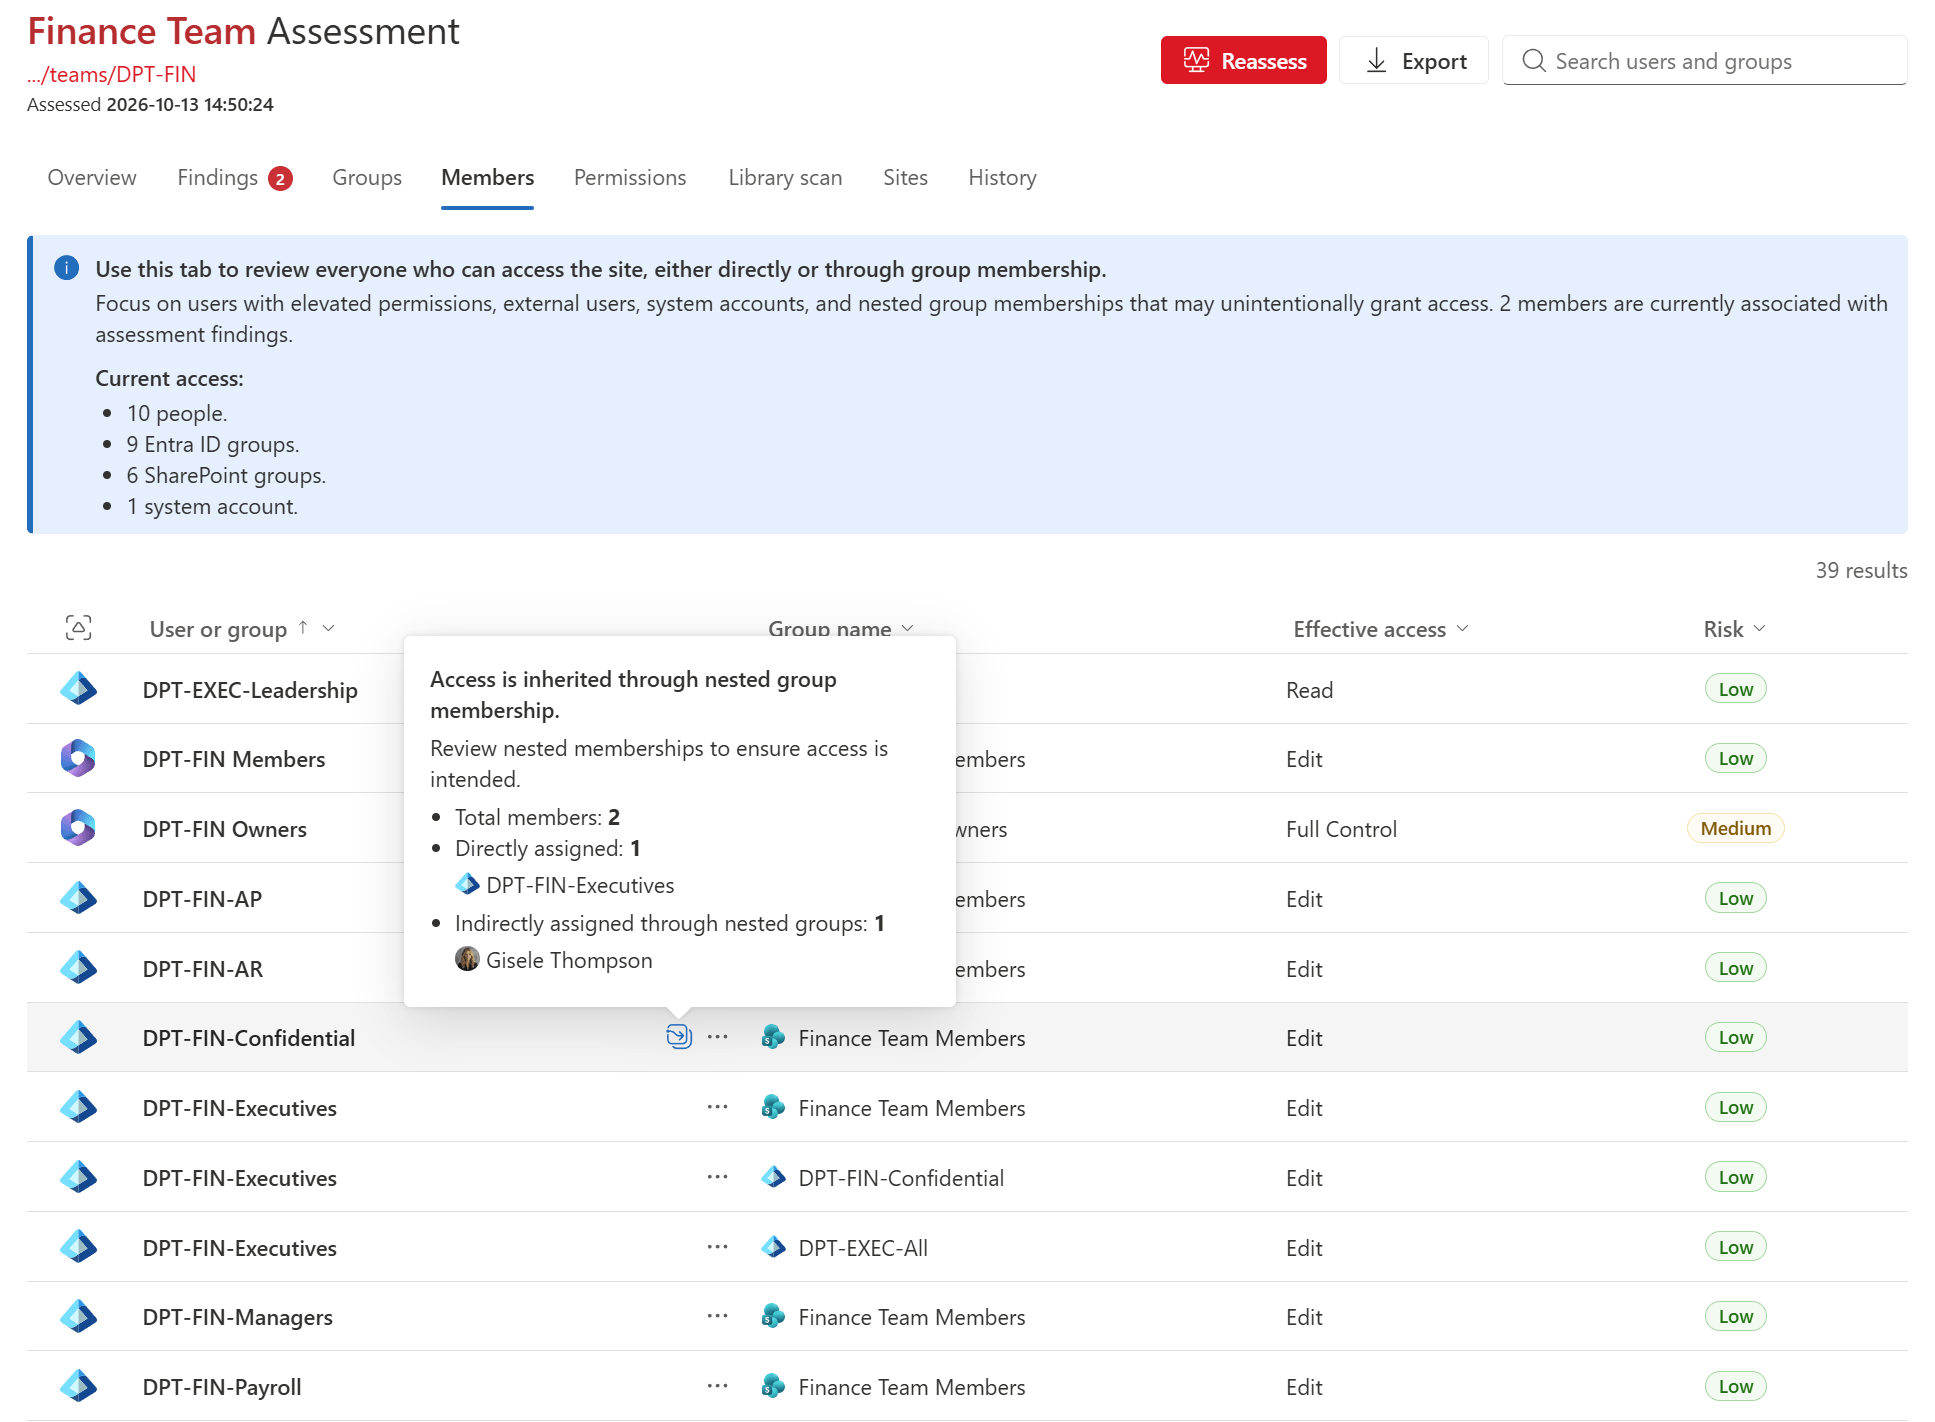The height and width of the screenshot is (1422, 1935).
Task: Click Gisele Thompson's avatar in the popup
Action: point(467,959)
